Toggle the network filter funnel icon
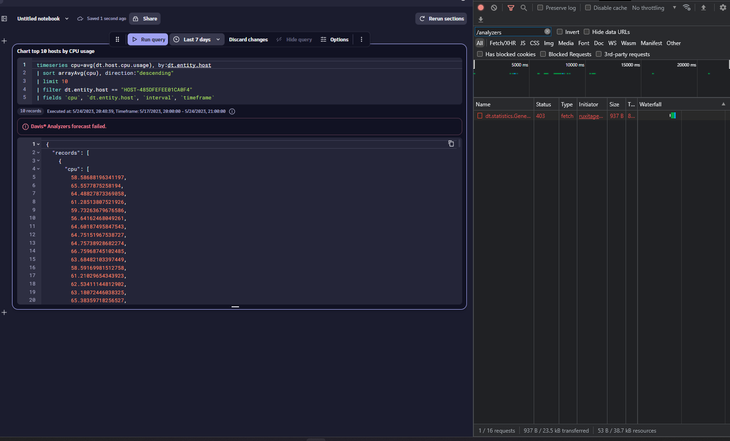 click(511, 8)
